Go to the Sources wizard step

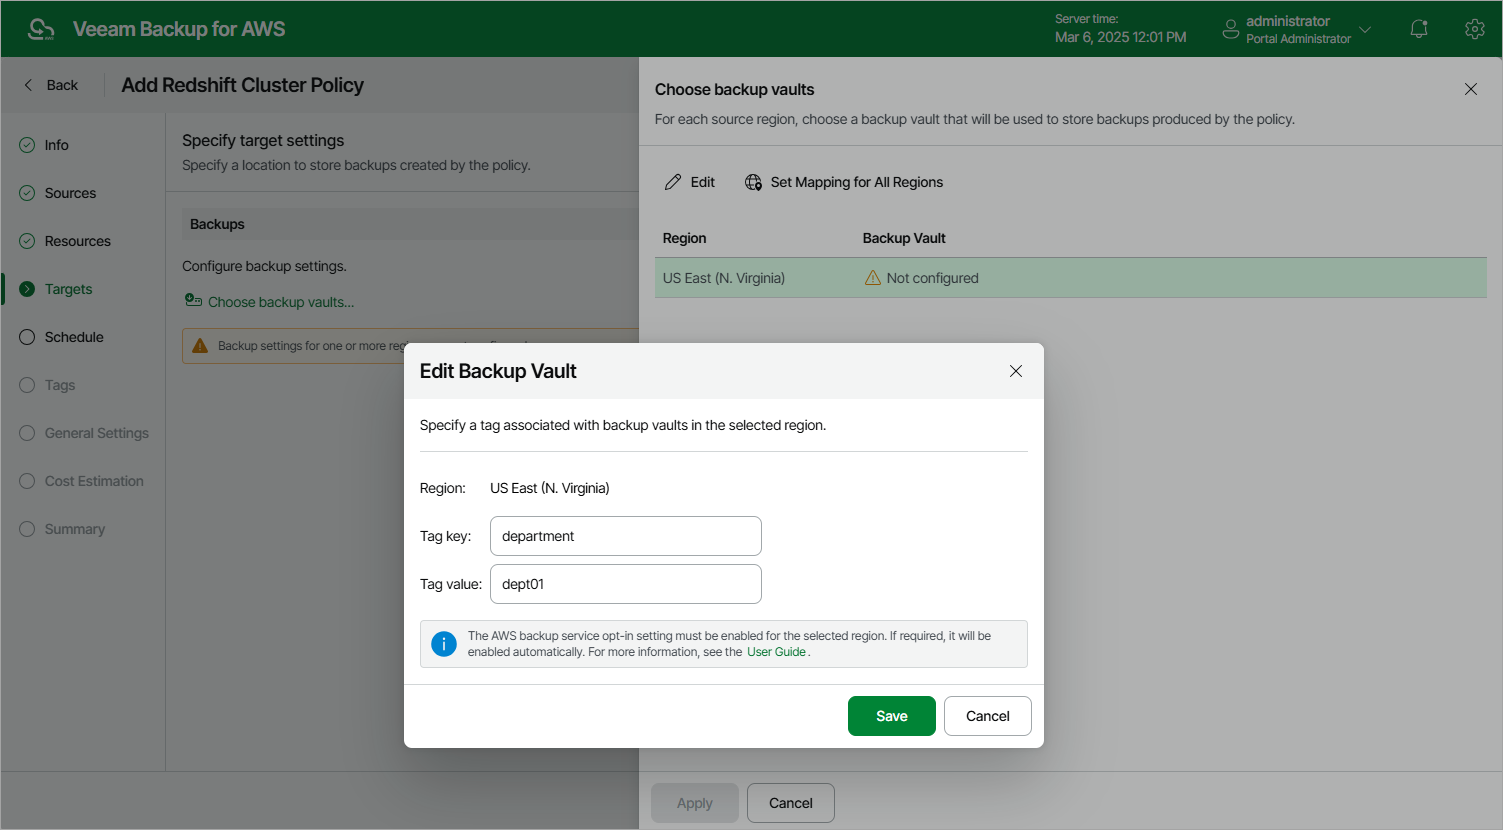pos(70,193)
